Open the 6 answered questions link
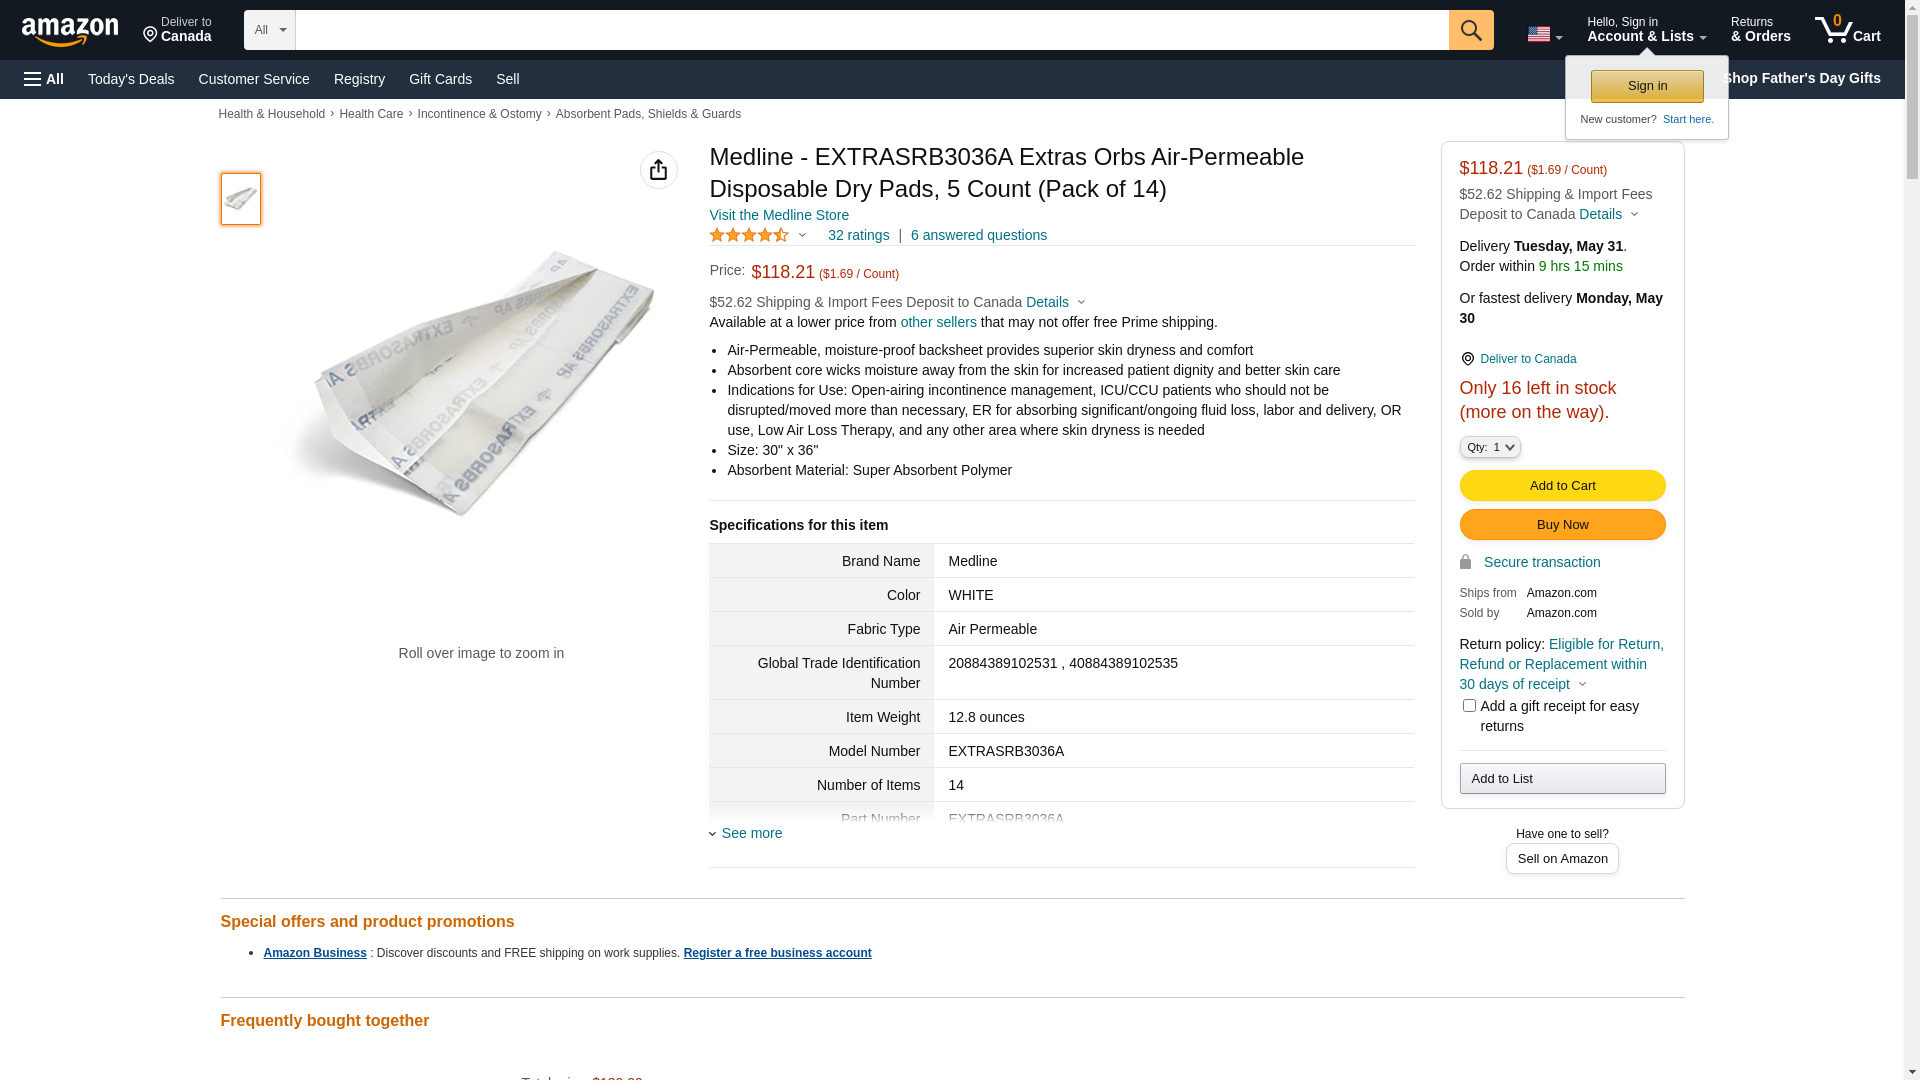 tap(978, 235)
